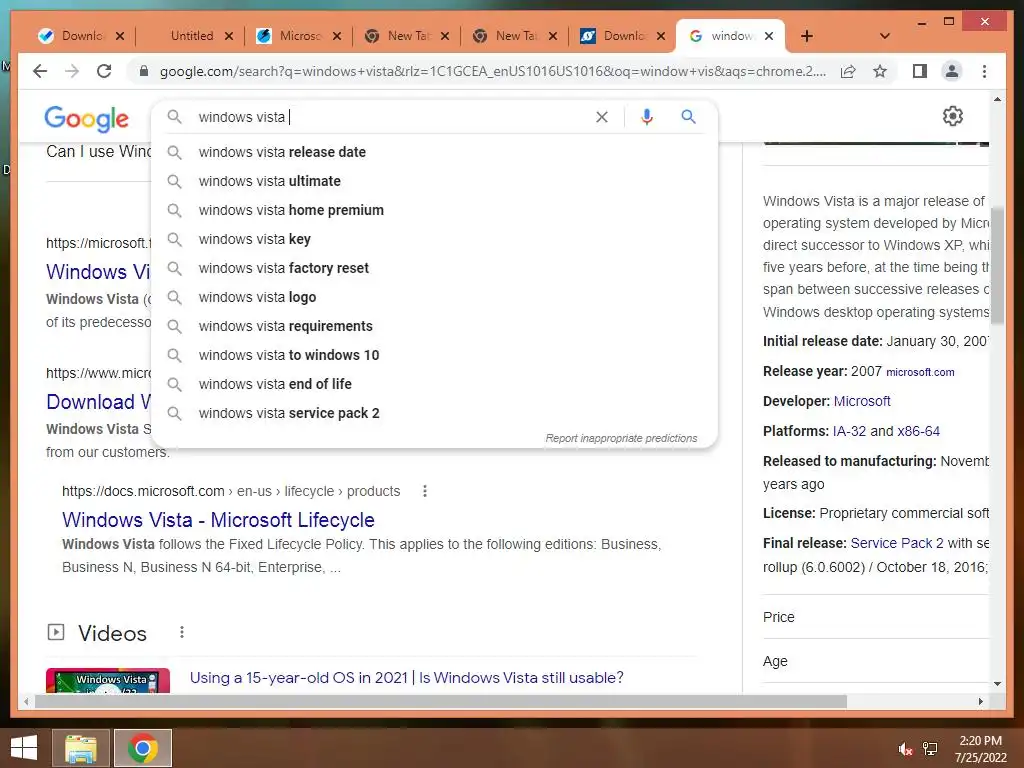Viewport: 1024px width, 768px height.
Task: Open the tab search chevron
Action: 885,36
